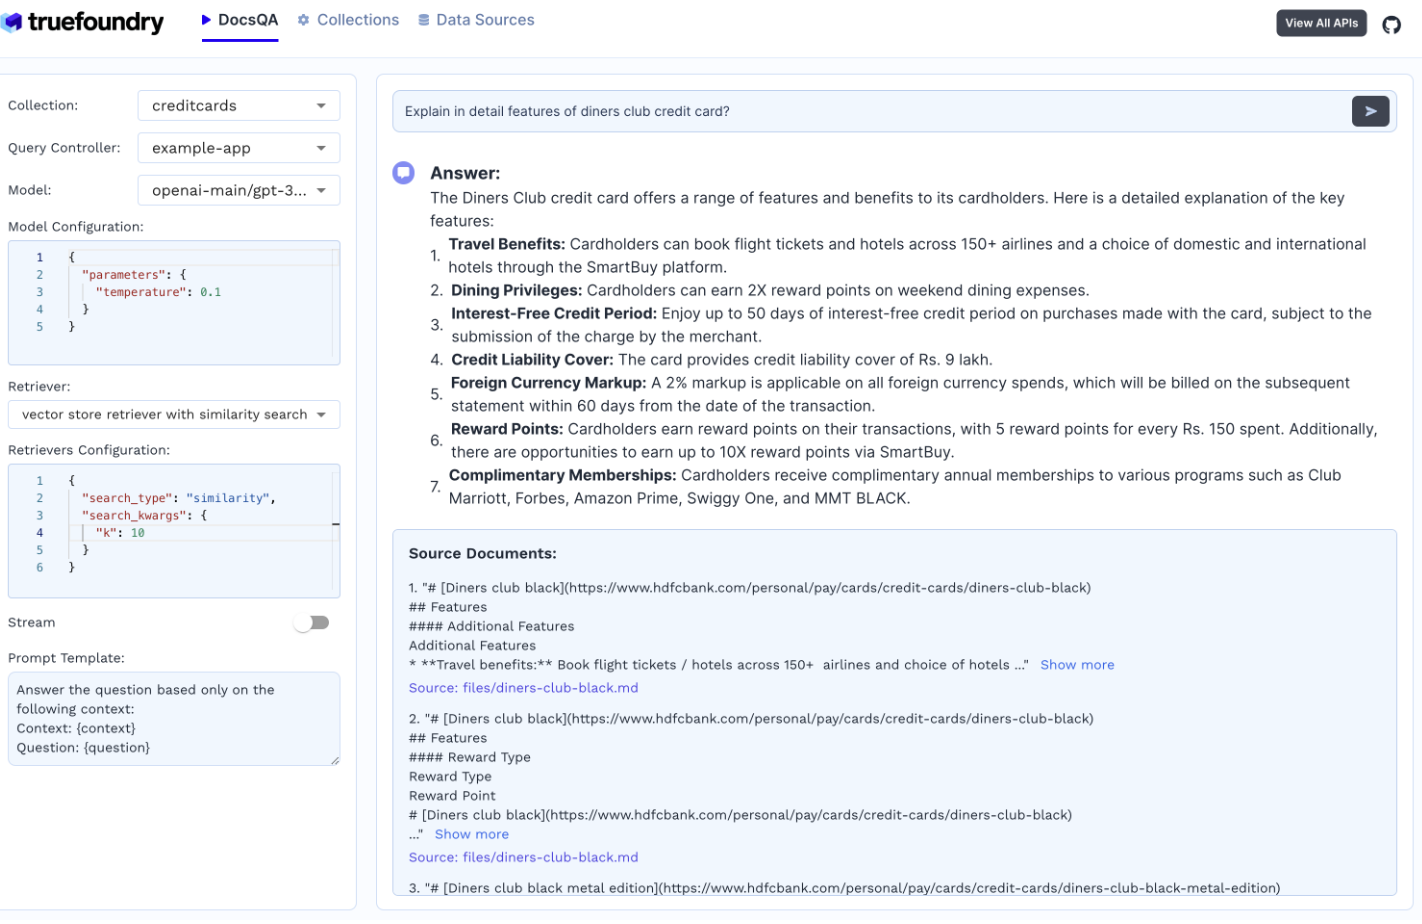This screenshot has height=924, width=1422.
Task: Click the truefoundry logo icon
Action: click(x=12, y=22)
